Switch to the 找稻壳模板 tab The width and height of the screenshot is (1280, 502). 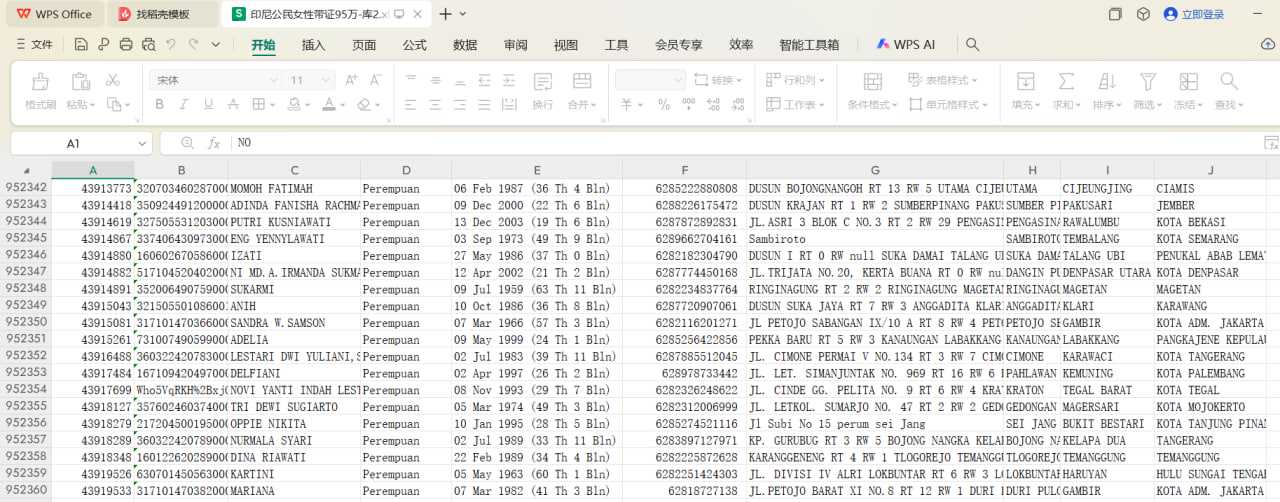click(x=164, y=14)
